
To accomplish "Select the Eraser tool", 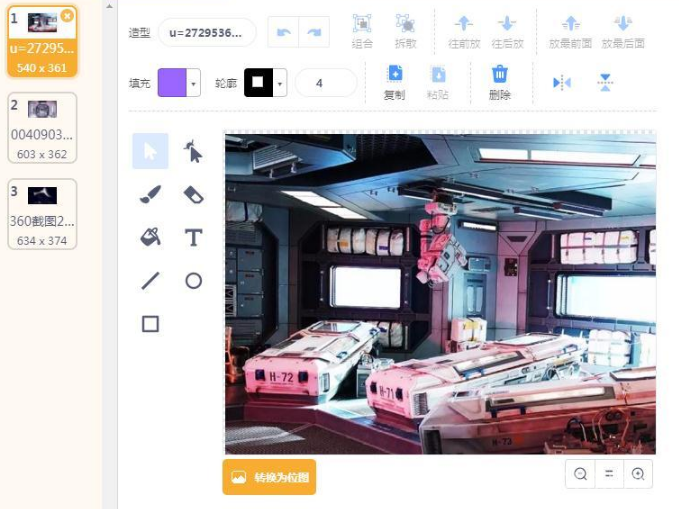I will pyautogui.click(x=193, y=195).
